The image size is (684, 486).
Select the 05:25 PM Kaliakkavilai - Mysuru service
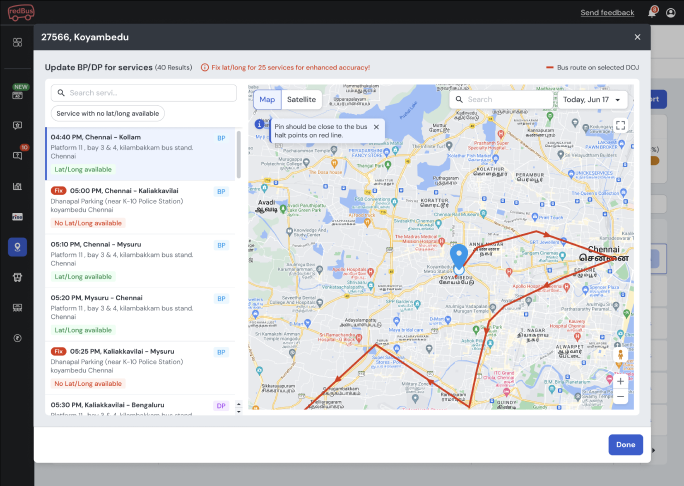[x=140, y=368]
